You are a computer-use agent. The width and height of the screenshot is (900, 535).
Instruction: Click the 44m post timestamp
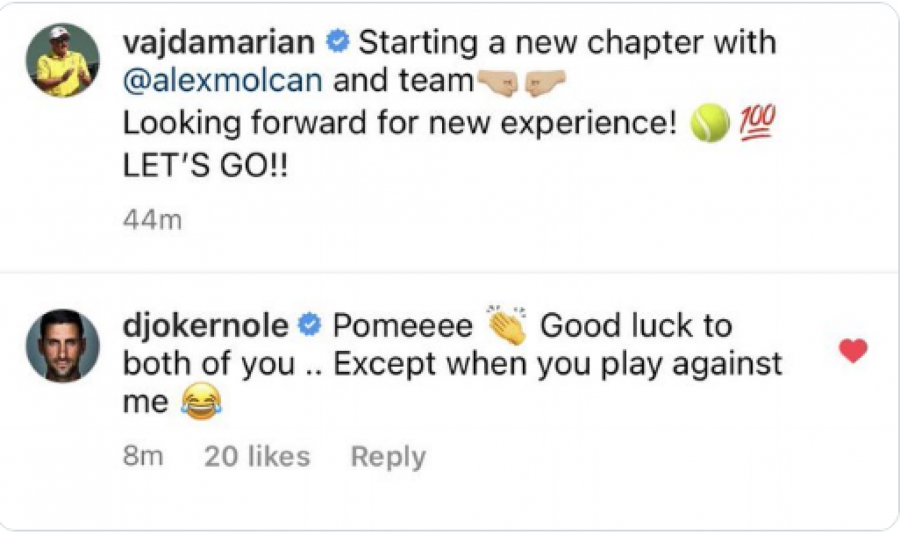click(x=151, y=220)
